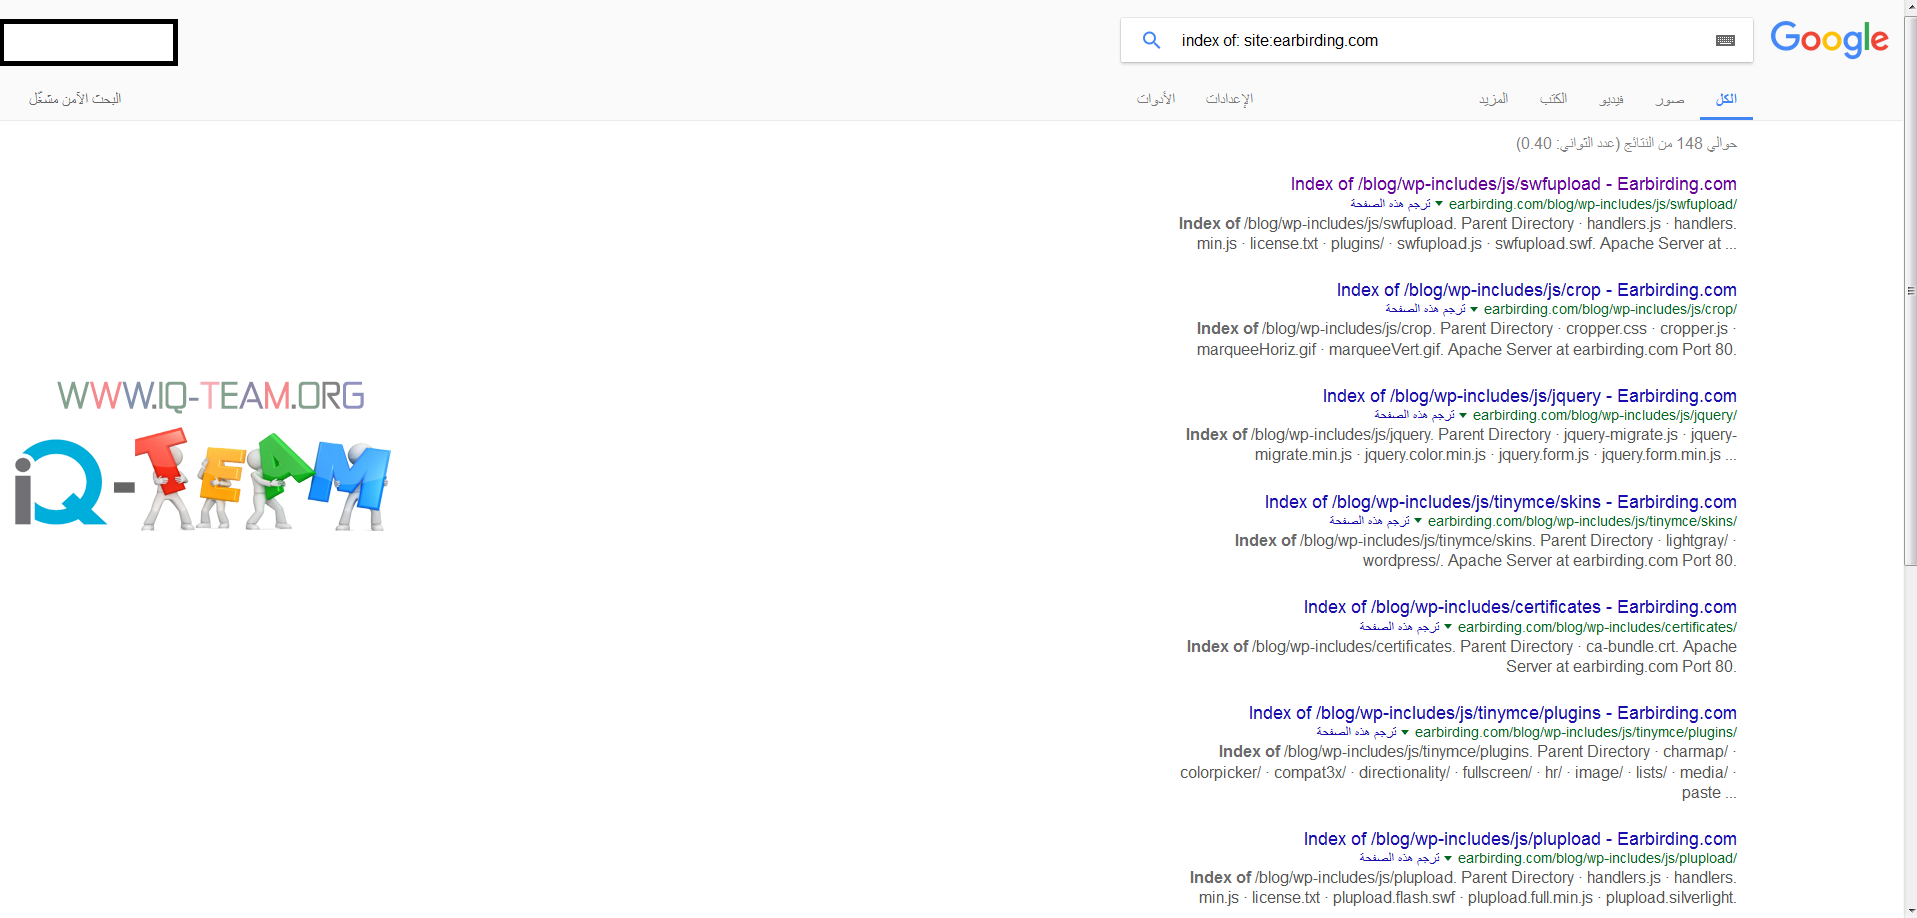1917x918 pixels.
Task: Expand the dropdown arrow beside the tinymce/plugins URL
Action: (x=1405, y=732)
